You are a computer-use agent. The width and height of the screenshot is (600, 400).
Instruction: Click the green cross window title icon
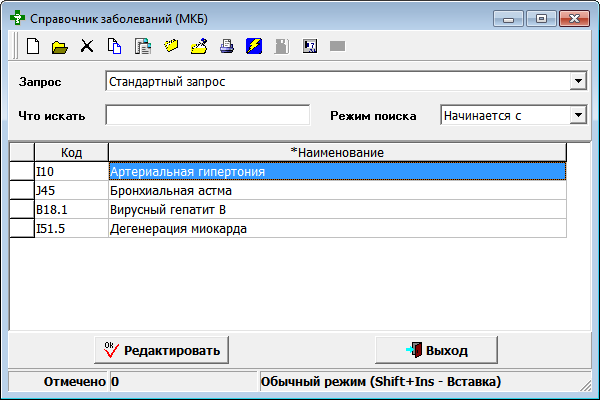(17, 18)
